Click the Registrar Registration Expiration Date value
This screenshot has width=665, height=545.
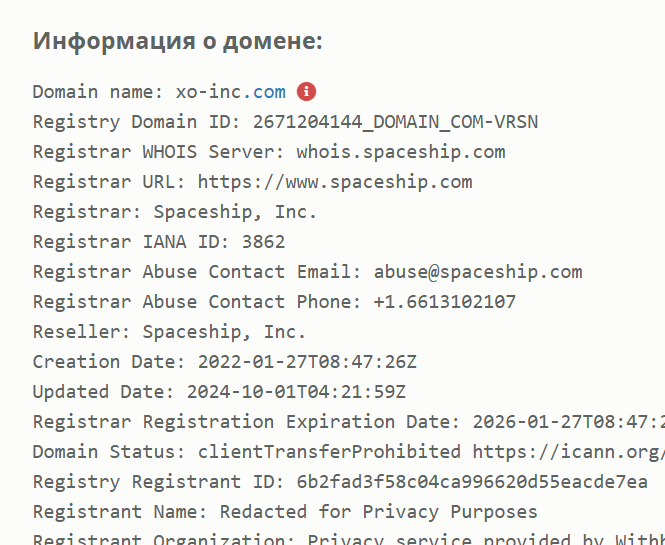(569, 422)
